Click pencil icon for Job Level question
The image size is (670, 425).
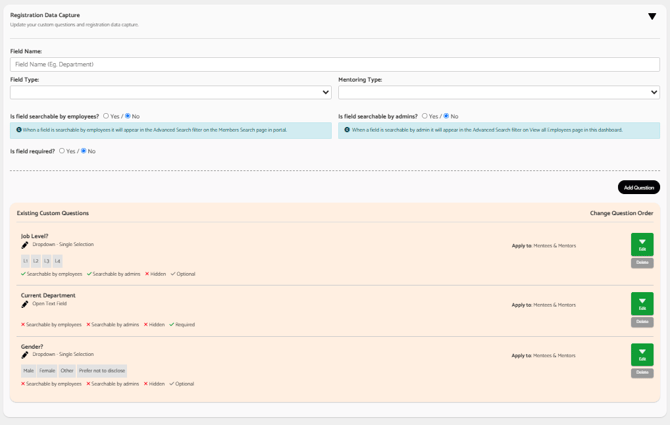tap(25, 245)
